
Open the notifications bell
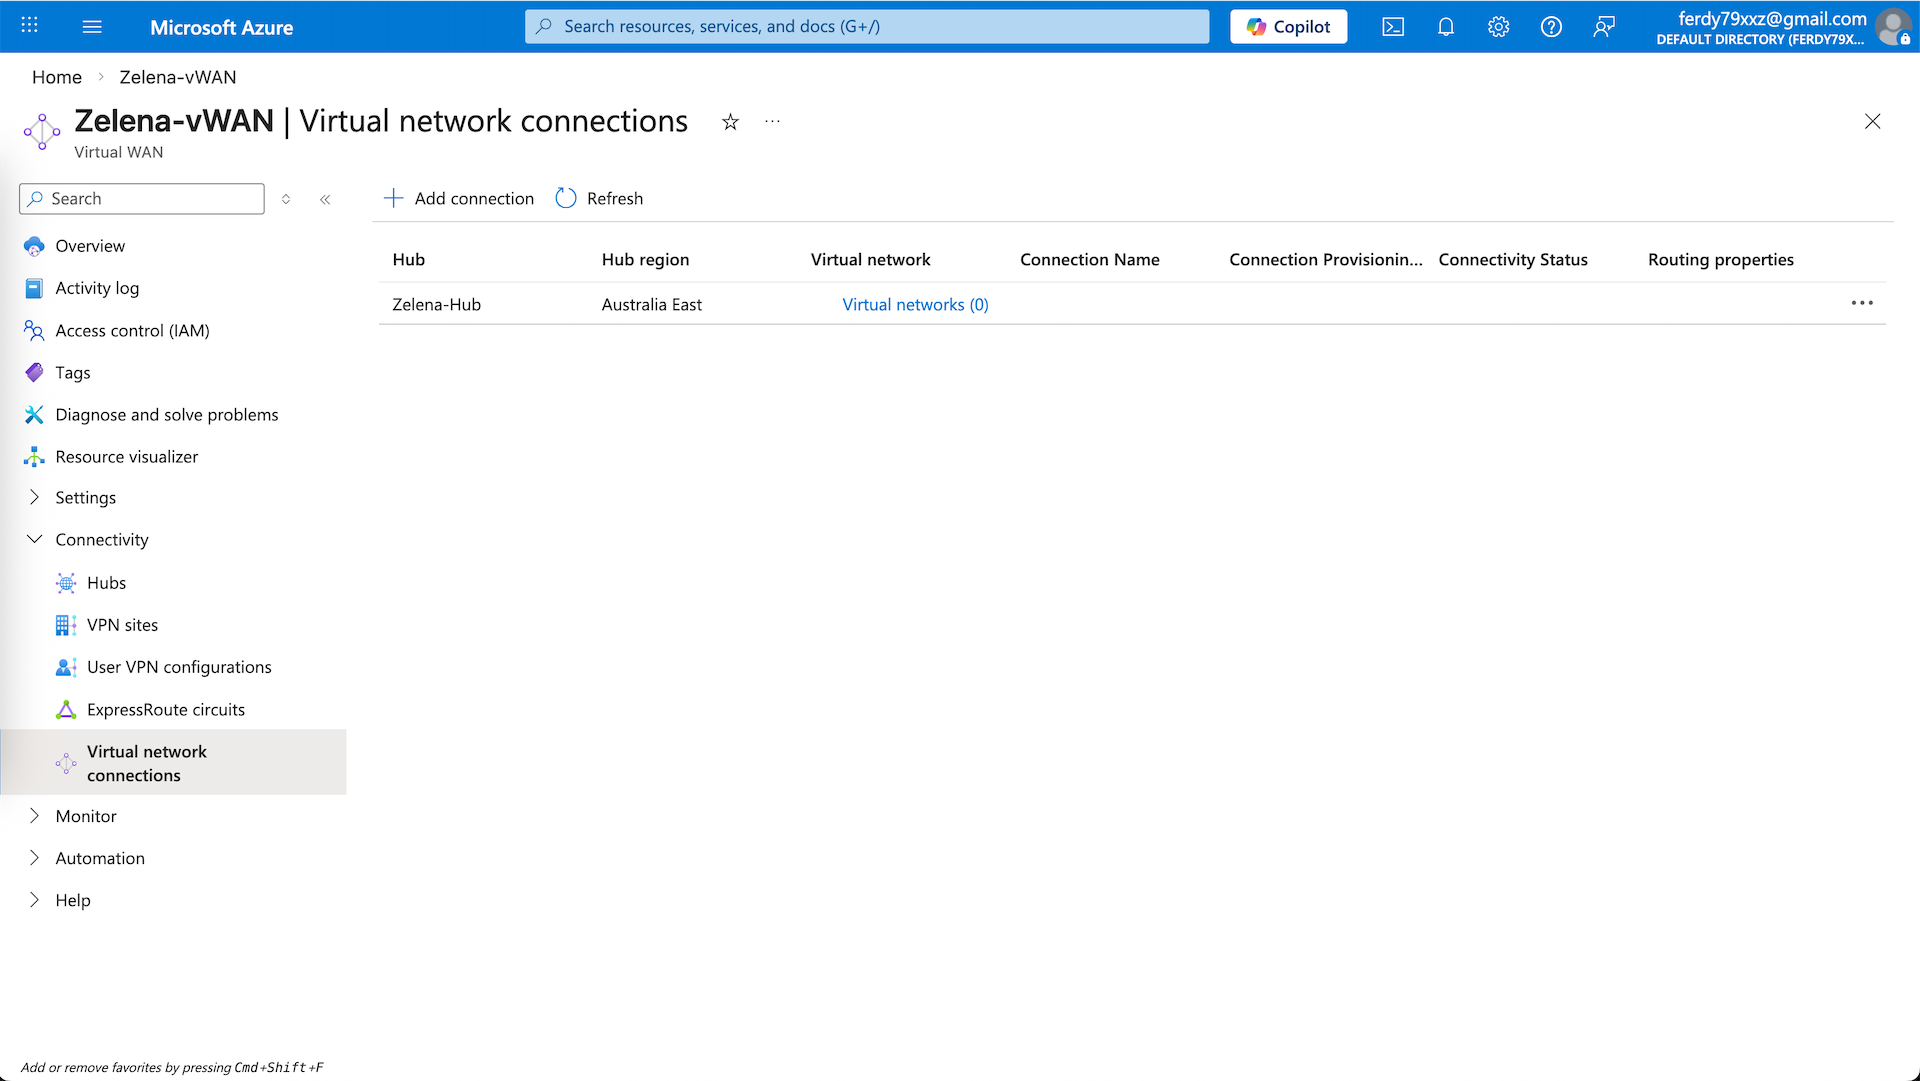tap(1446, 27)
